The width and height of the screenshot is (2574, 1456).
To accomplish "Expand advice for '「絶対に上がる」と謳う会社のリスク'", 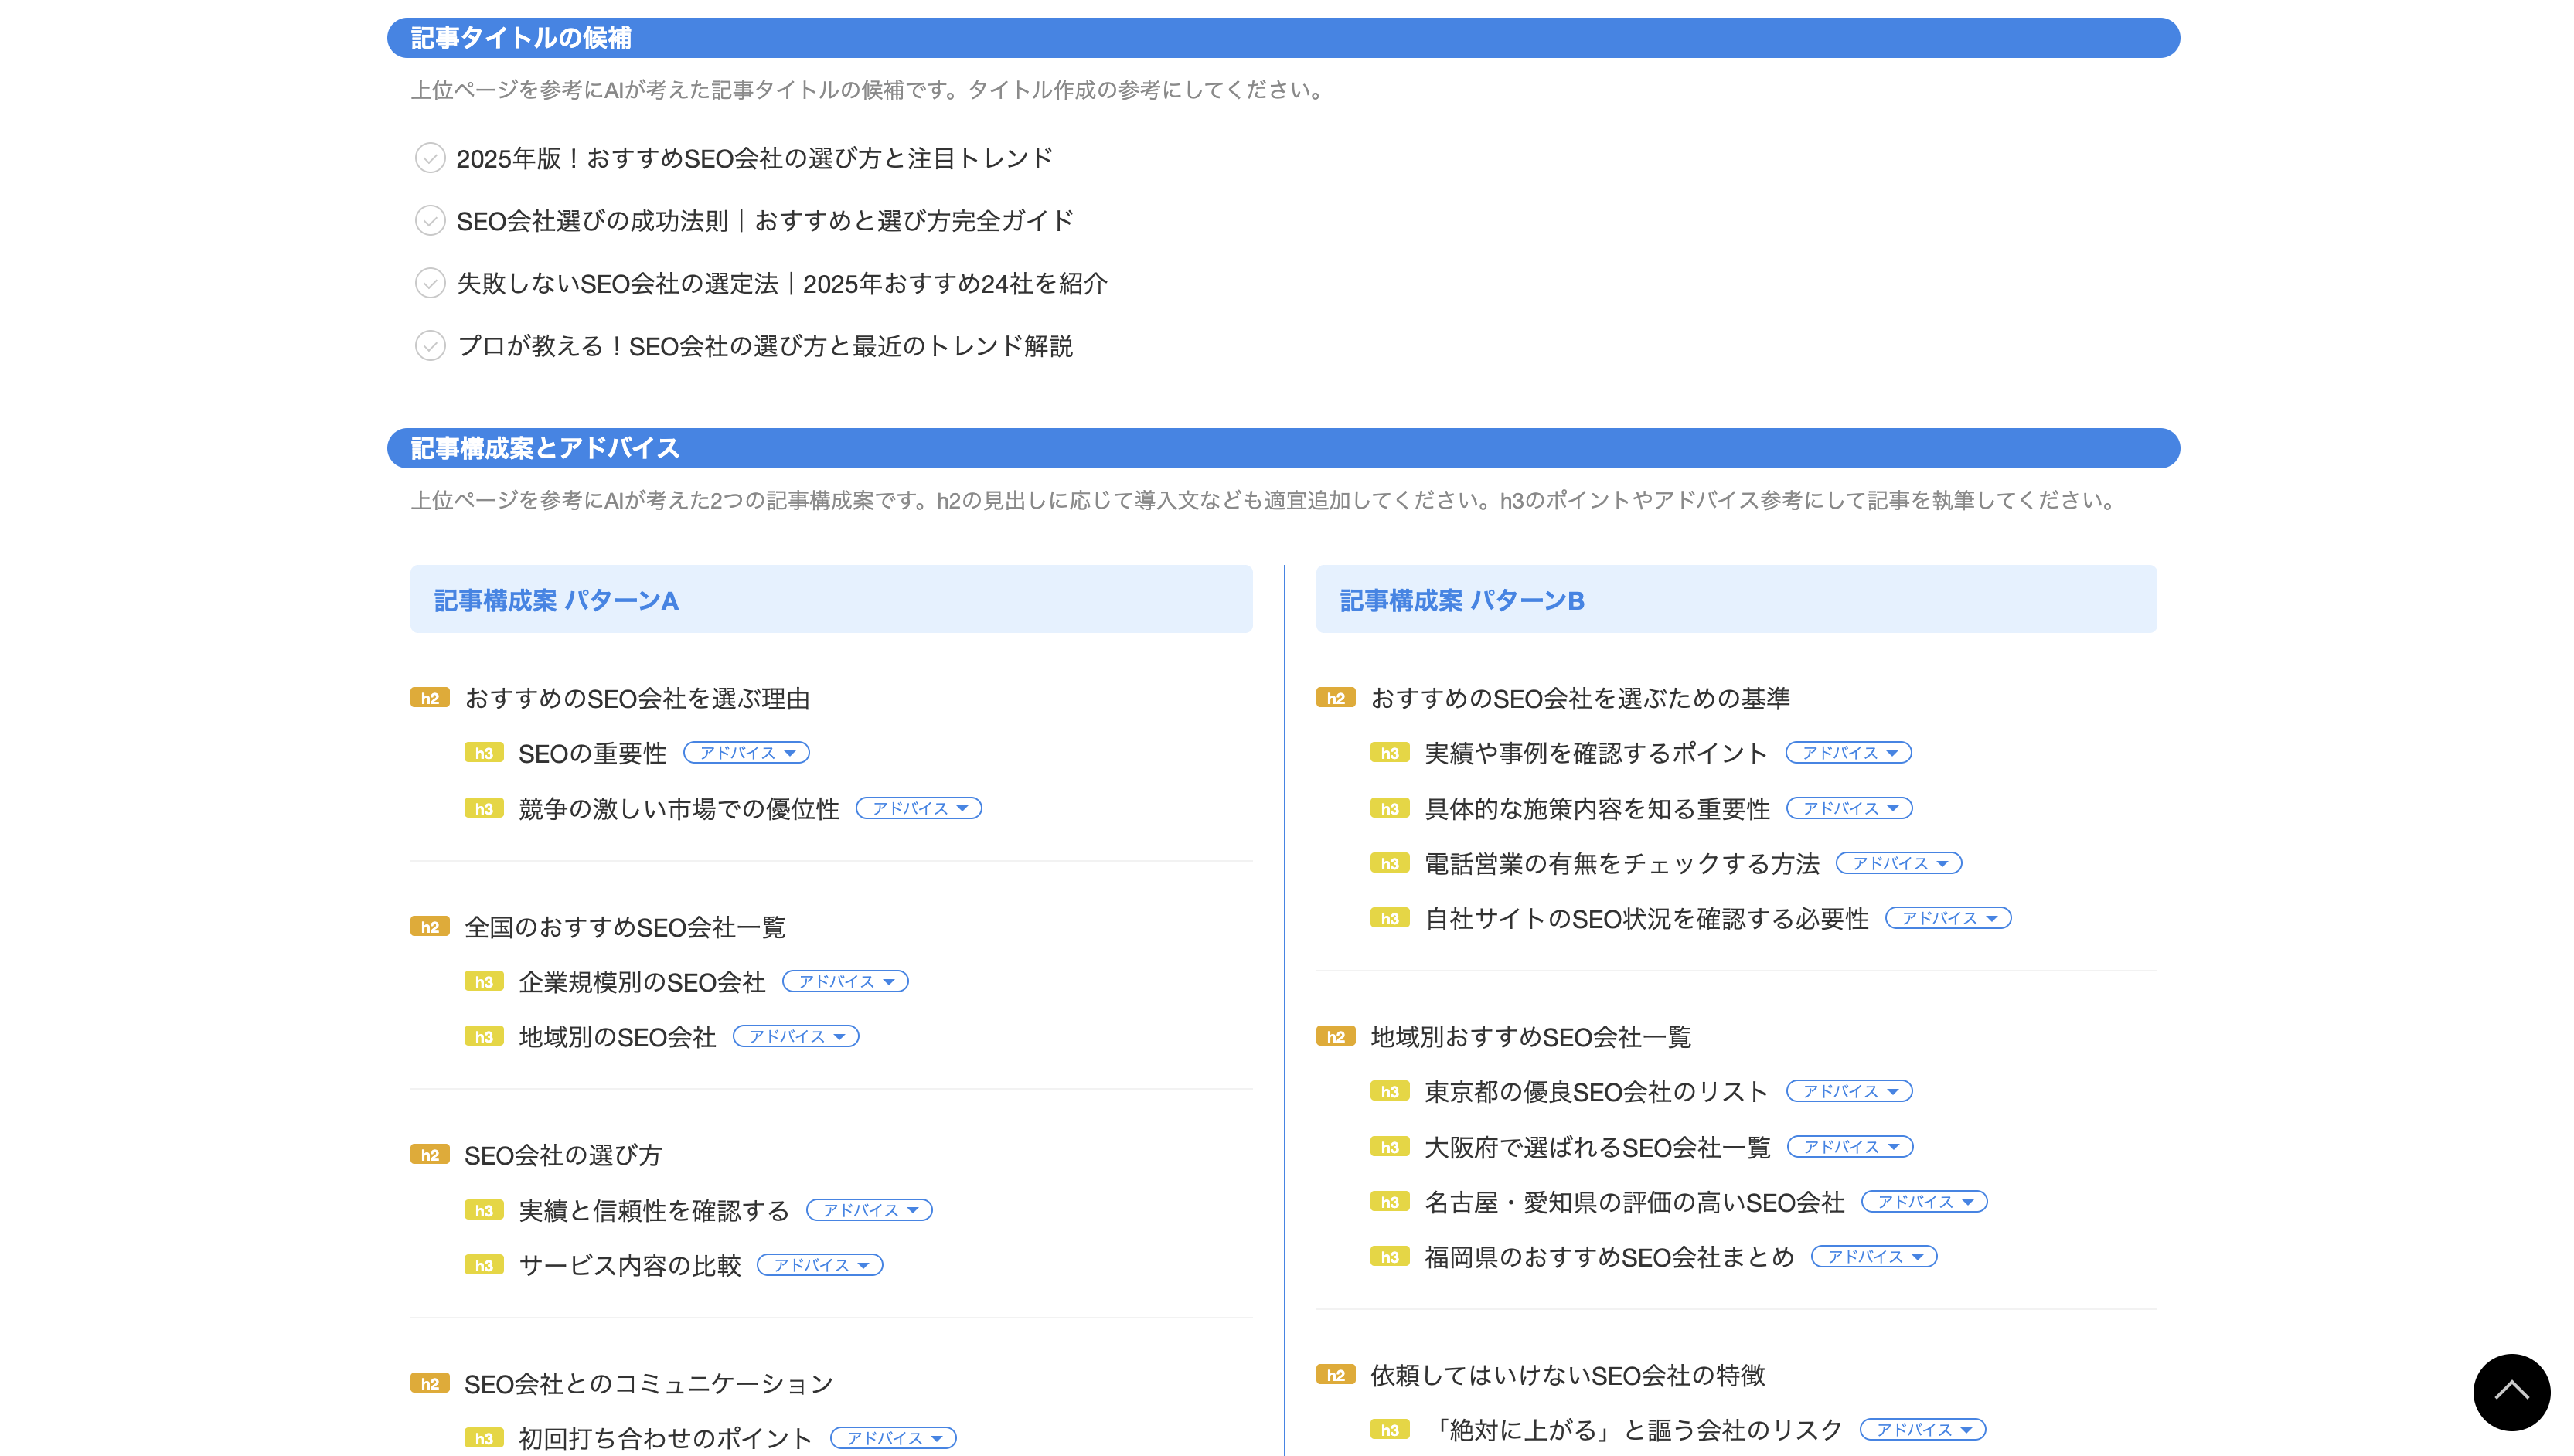I will [1923, 1430].
